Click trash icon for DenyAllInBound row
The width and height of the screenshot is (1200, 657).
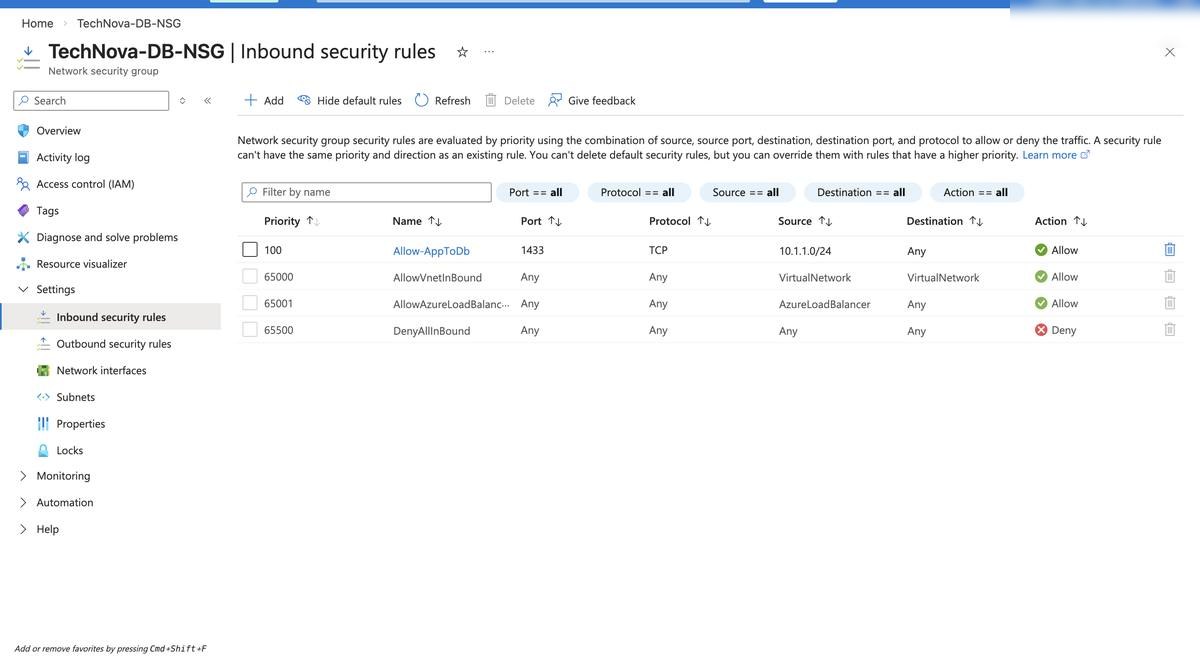click(x=1170, y=330)
